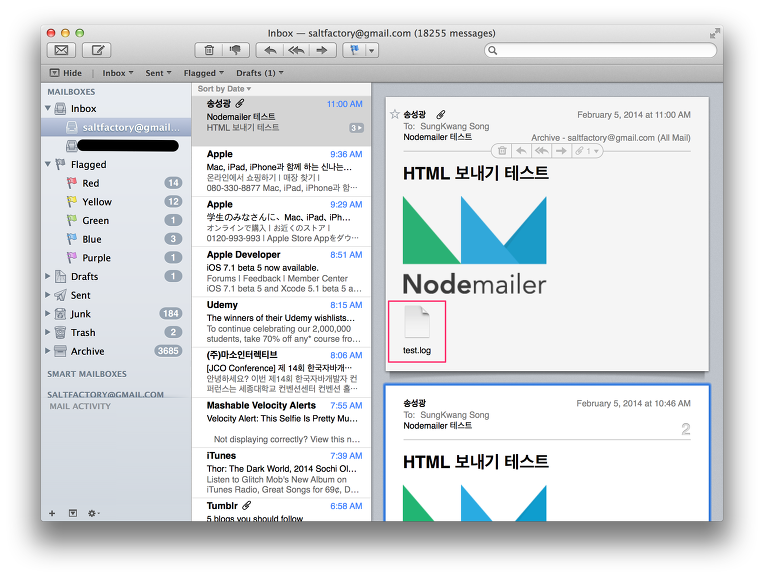Open the Junk mailbox icon

tap(60, 313)
